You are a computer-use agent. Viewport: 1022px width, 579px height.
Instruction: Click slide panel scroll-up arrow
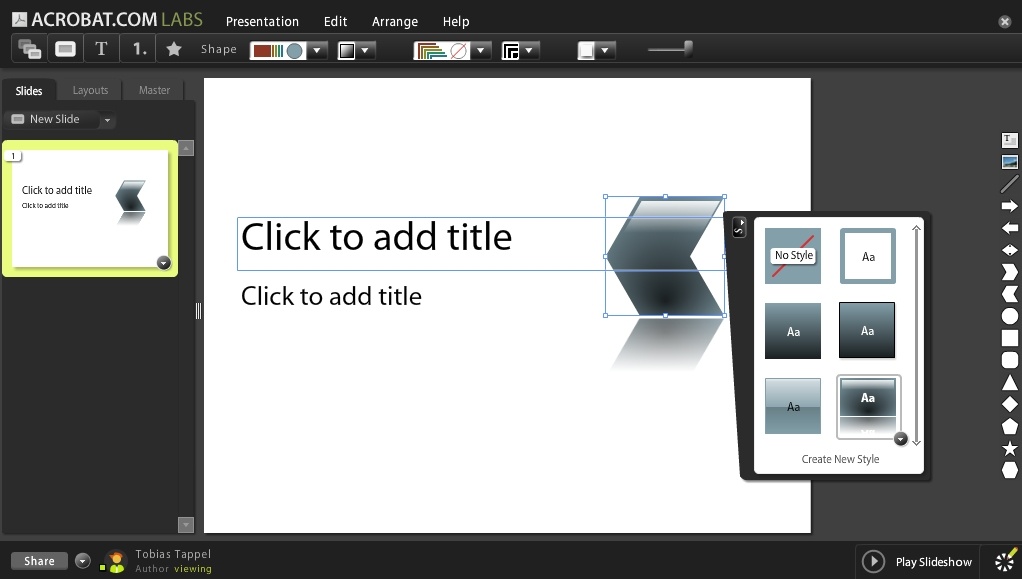[186, 148]
